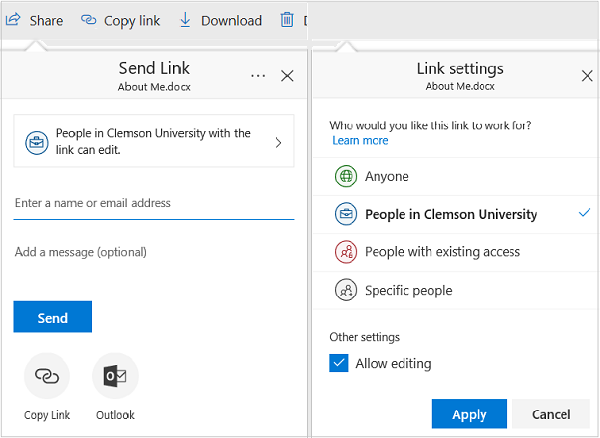Select the Anyone link option
600x438 pixels.
point(455,176)
